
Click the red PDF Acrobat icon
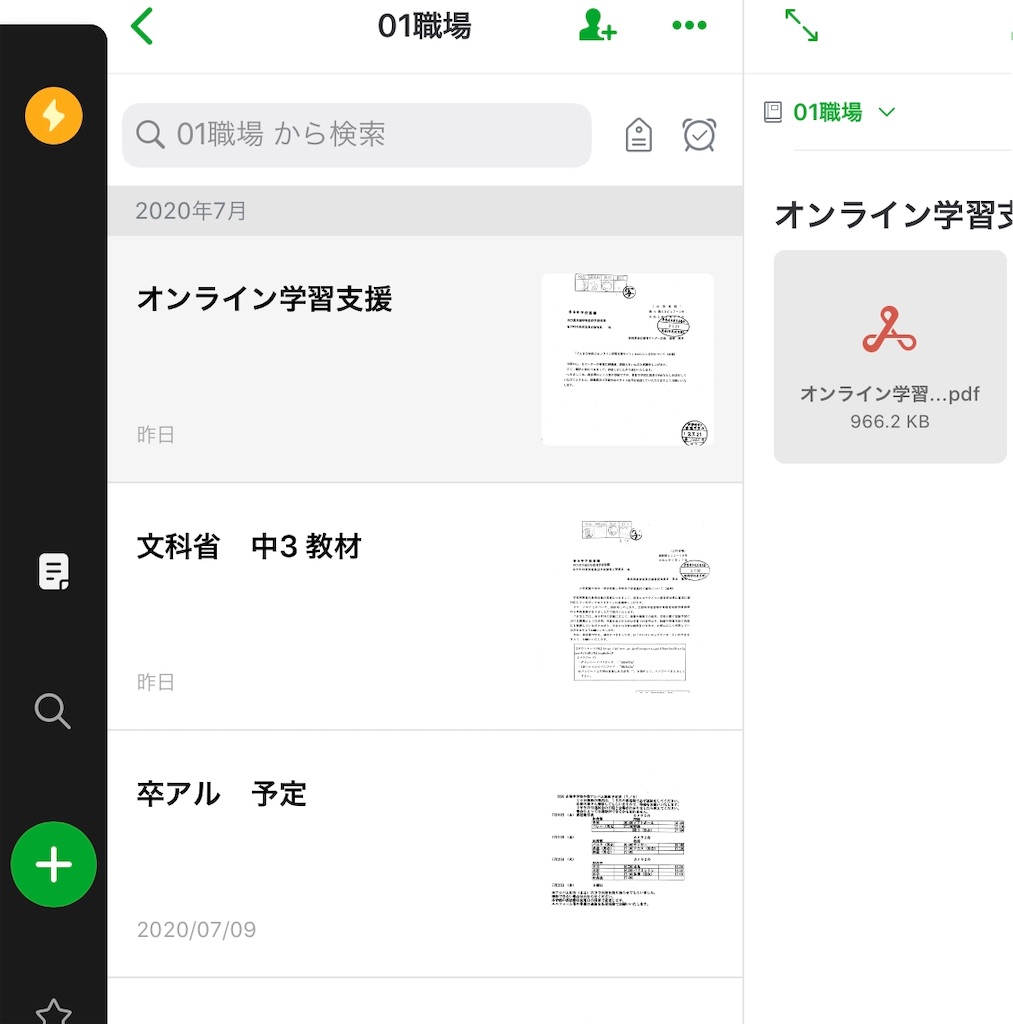coord(889,330)
